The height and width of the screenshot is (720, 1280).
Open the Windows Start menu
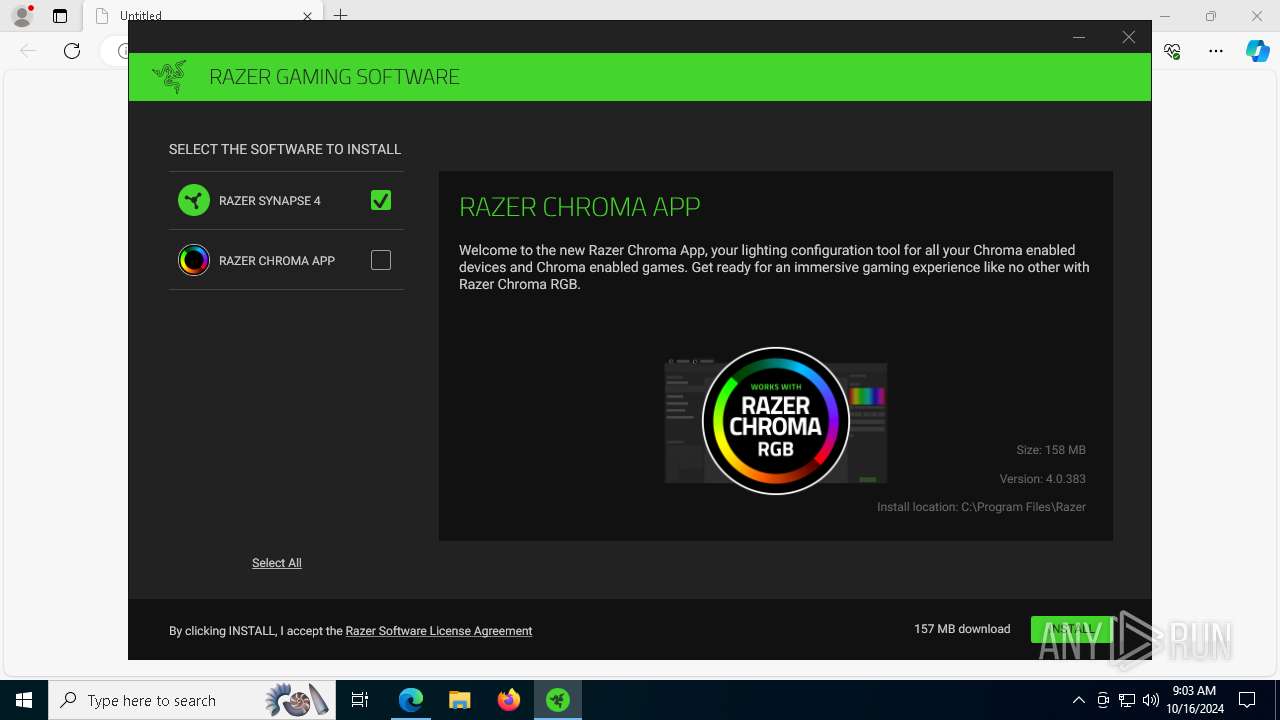pos(24,700)
